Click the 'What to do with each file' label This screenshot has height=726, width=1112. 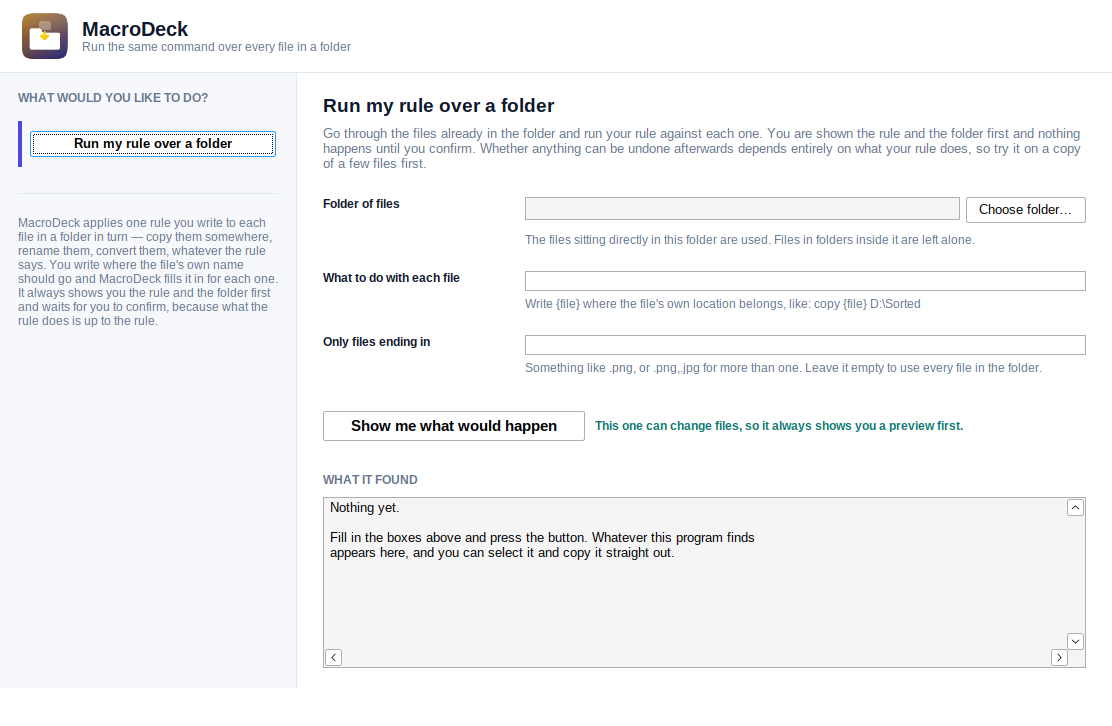tap(391, 278)
